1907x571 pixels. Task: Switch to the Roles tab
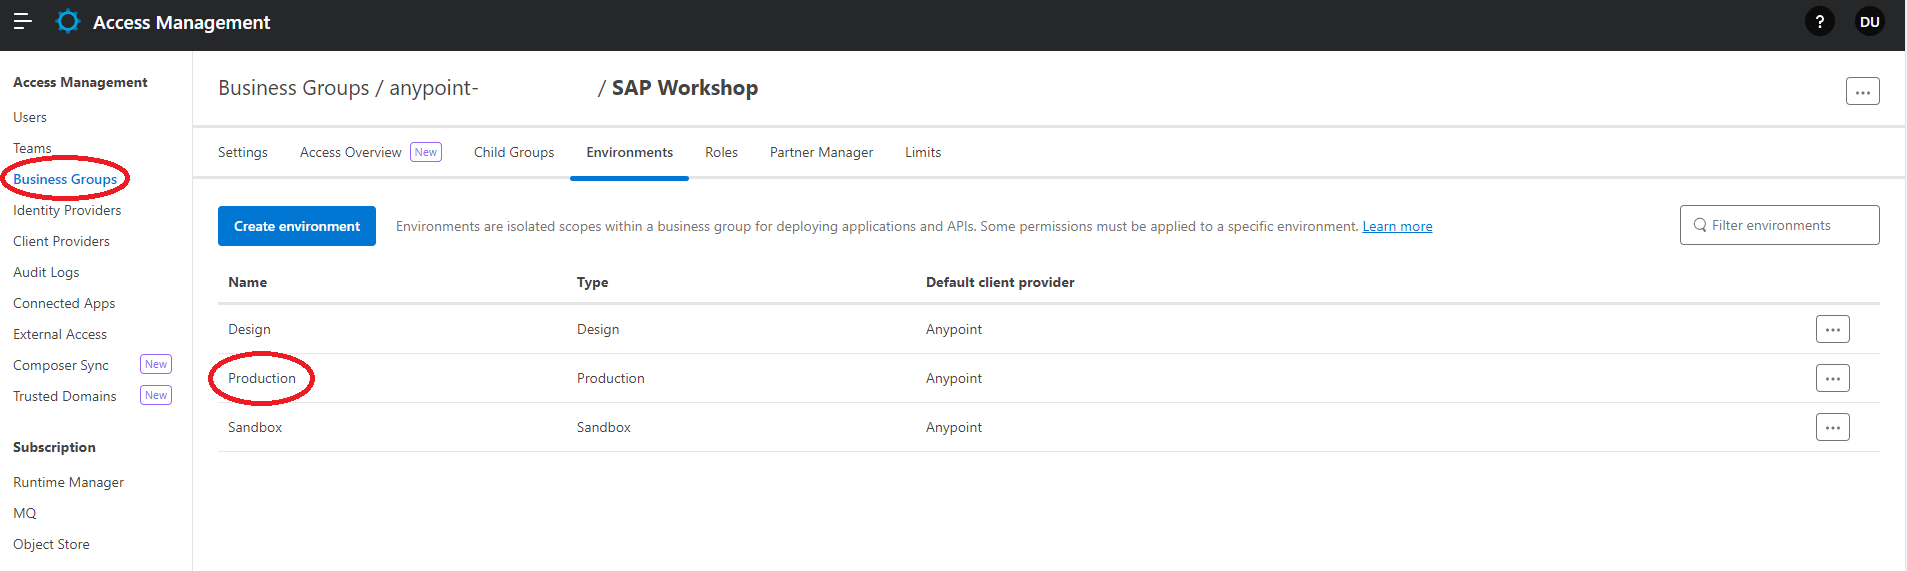tap(721, 152)
